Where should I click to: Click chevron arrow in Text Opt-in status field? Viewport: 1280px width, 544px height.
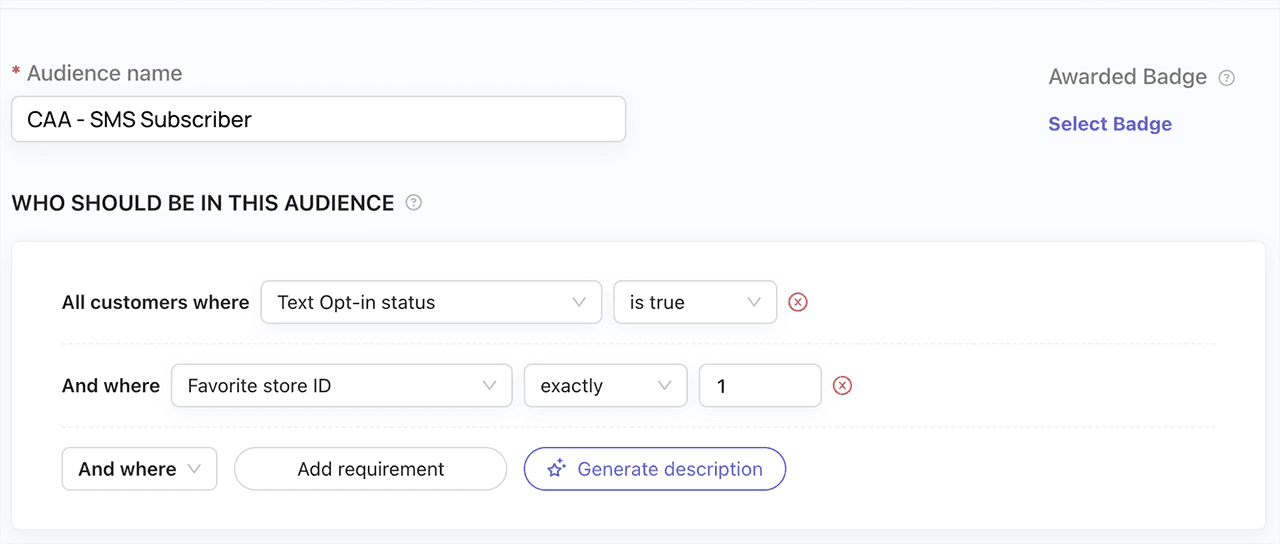tap(579, 302)
